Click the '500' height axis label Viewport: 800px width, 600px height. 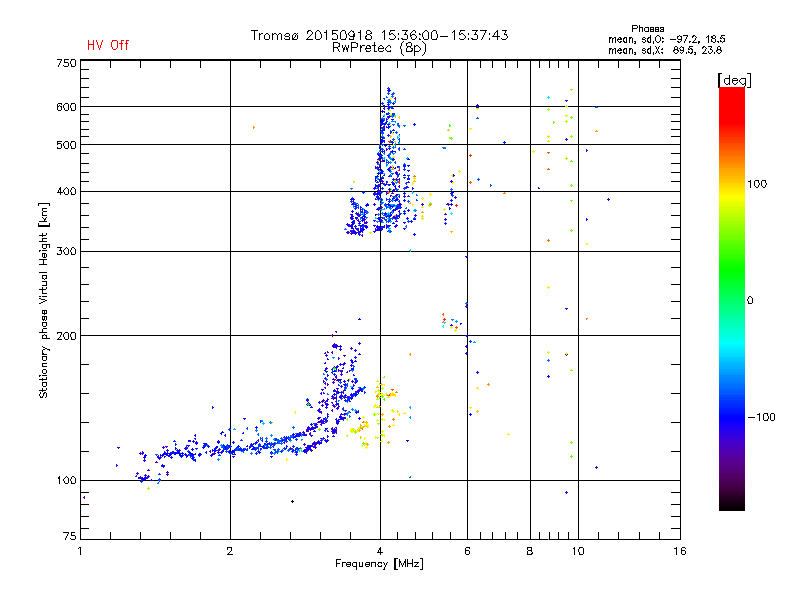click(66, 145)
